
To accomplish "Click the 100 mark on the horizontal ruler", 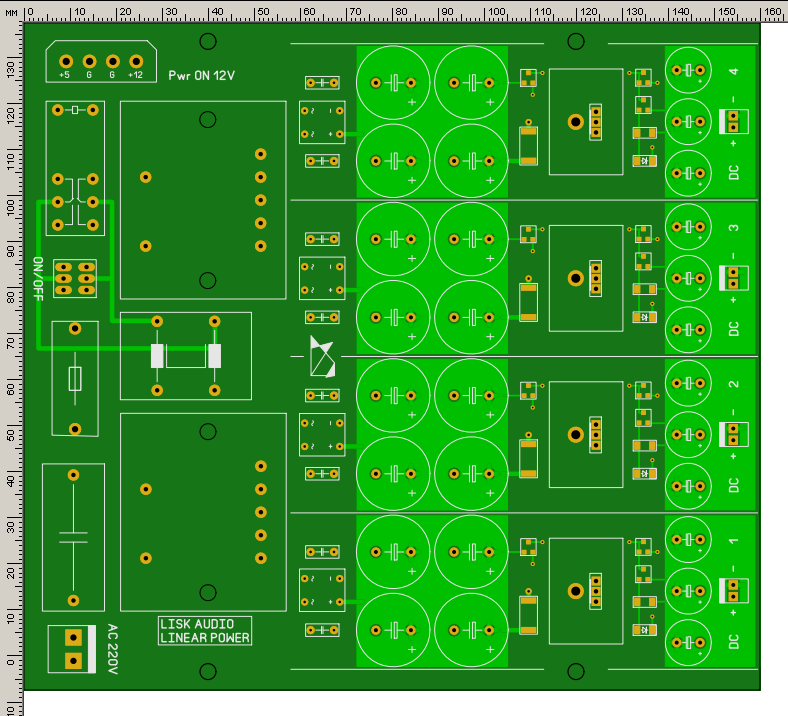I will (497, 11).
